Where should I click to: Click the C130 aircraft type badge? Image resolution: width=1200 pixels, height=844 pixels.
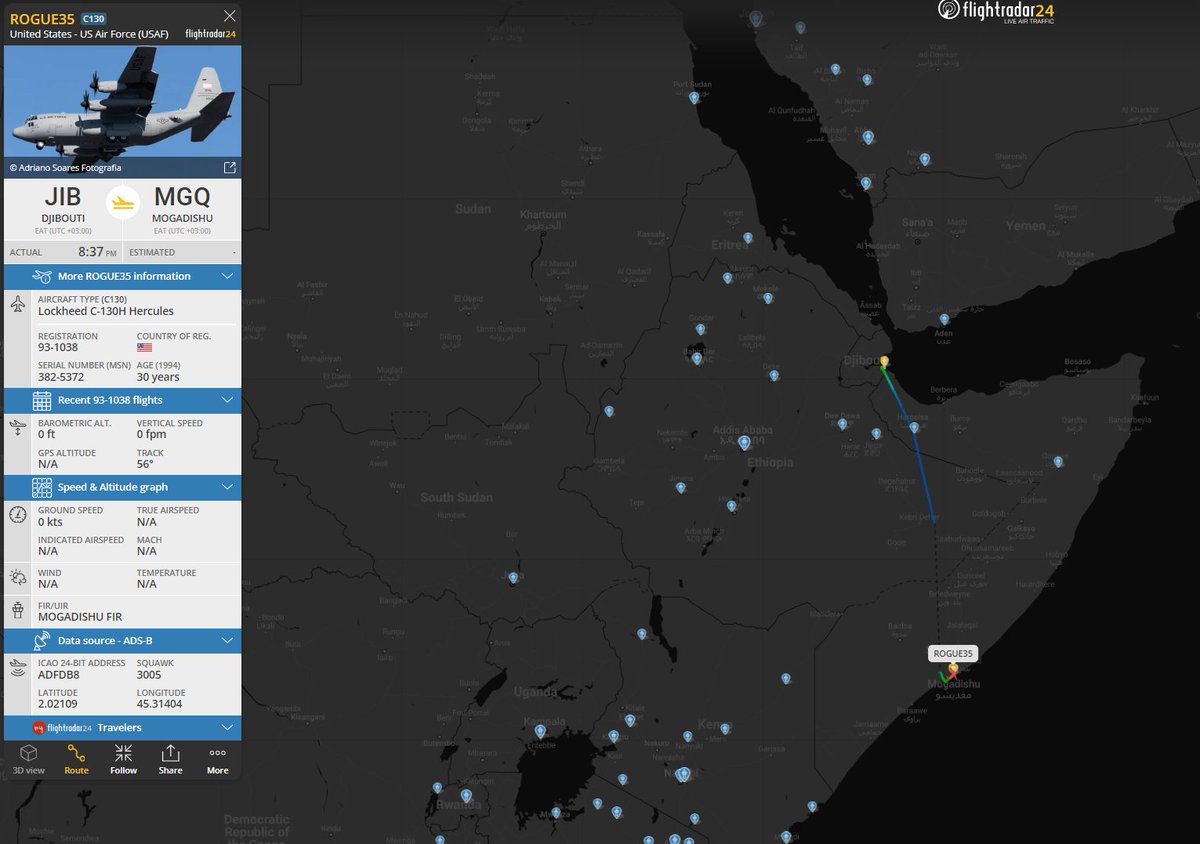(x=93, y=18)
